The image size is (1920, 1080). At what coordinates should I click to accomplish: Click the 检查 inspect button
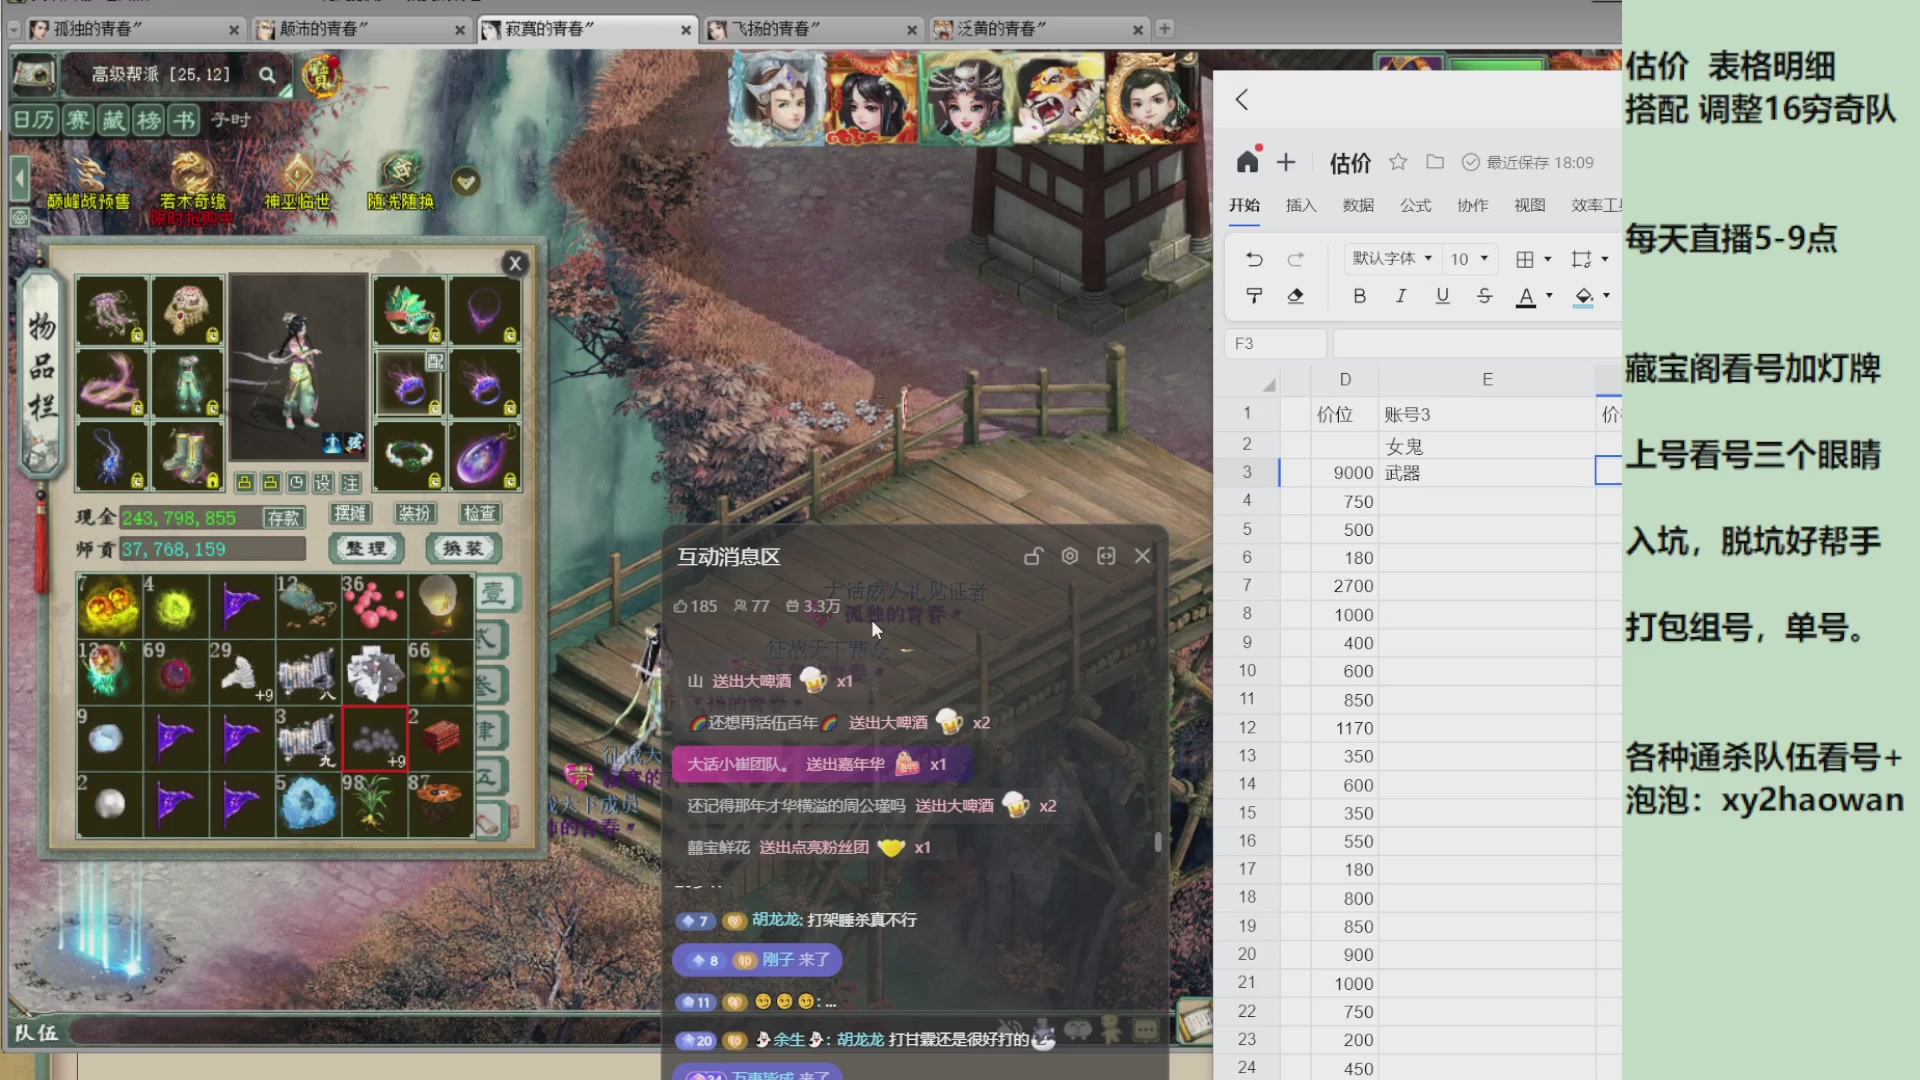[480, 513]
